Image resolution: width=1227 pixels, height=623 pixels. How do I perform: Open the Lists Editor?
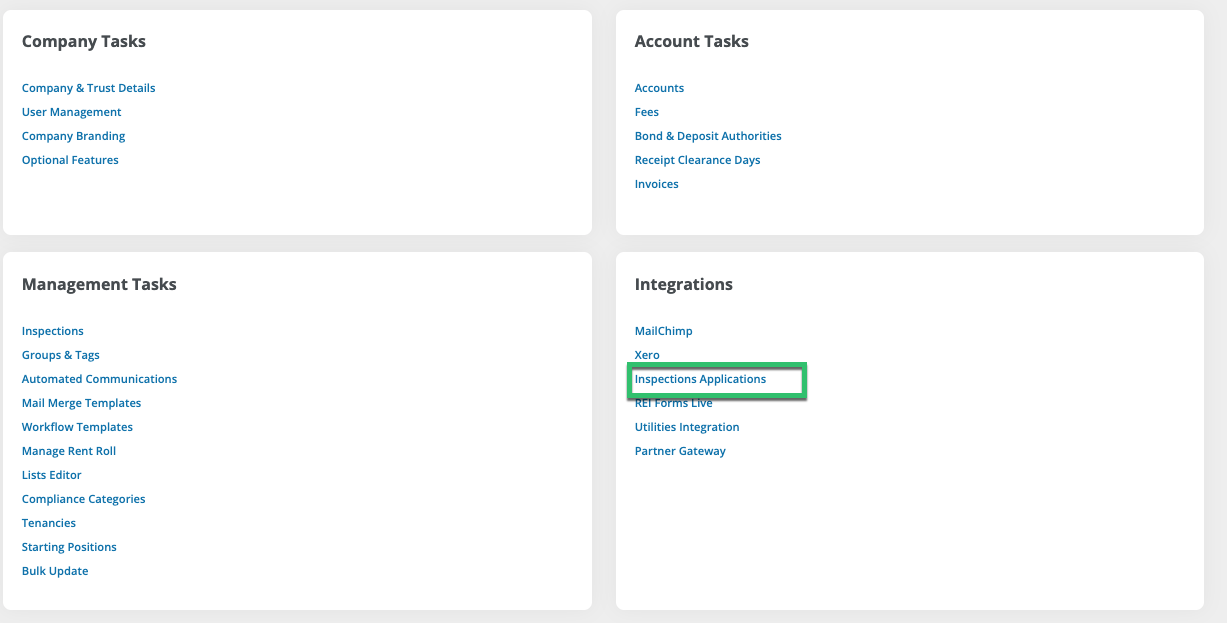[x=52, y=475]
